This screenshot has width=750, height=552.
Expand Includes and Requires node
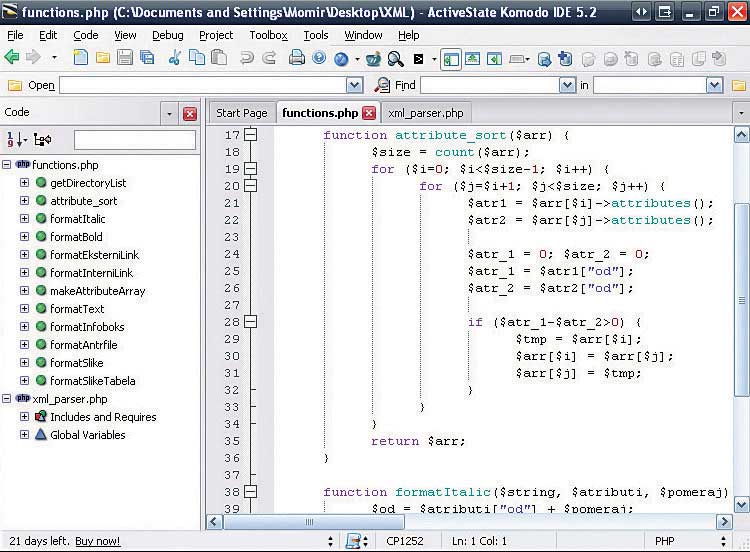click(x=24, y=417)
